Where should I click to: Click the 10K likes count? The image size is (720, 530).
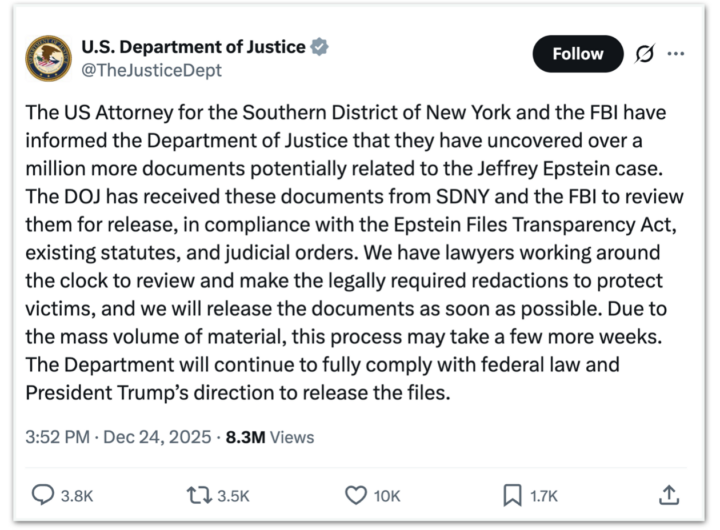388,495
